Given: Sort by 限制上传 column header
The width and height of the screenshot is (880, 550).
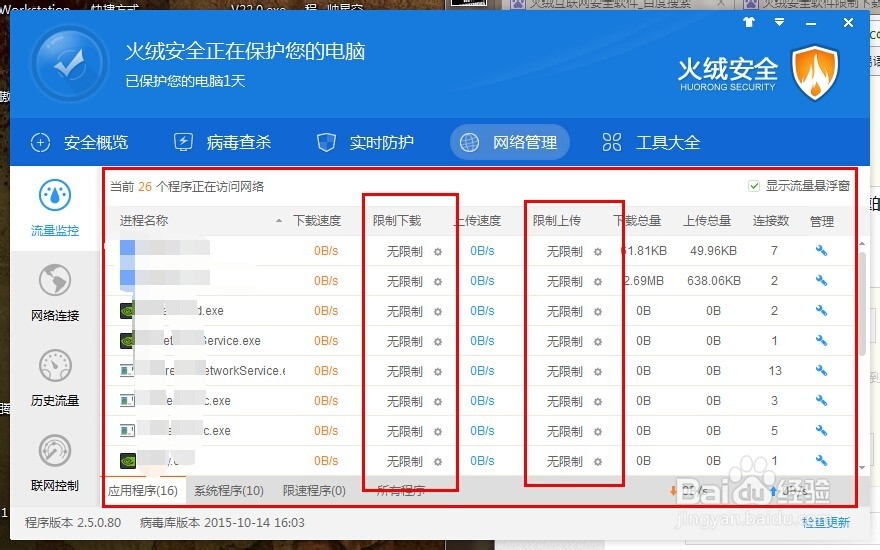Looking at the screenshot, I should pyautogui.click(x=557, y=221).
